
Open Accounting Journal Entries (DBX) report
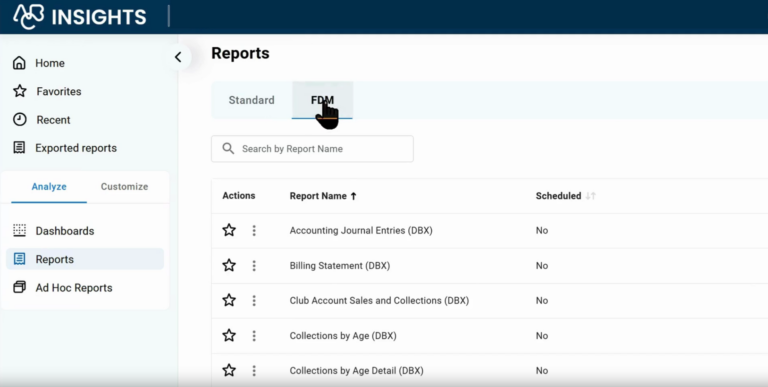pyautogui.click(x=361, y=230)
